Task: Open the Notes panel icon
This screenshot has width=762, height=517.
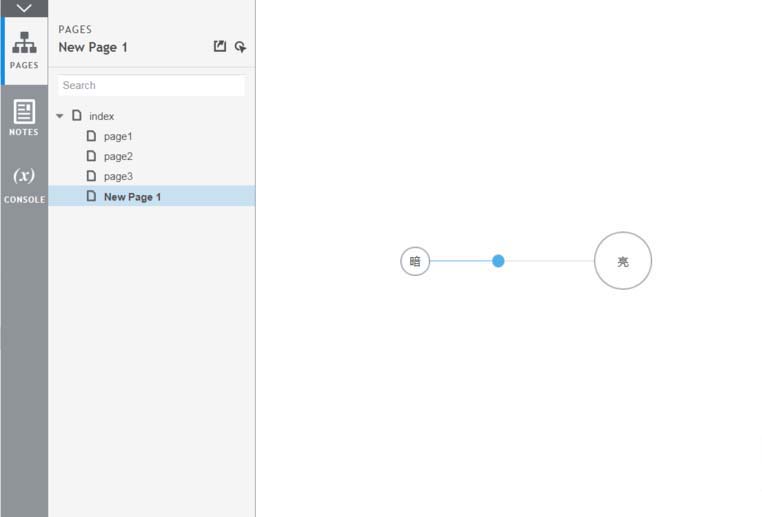Action: click(x=24, y=117)
